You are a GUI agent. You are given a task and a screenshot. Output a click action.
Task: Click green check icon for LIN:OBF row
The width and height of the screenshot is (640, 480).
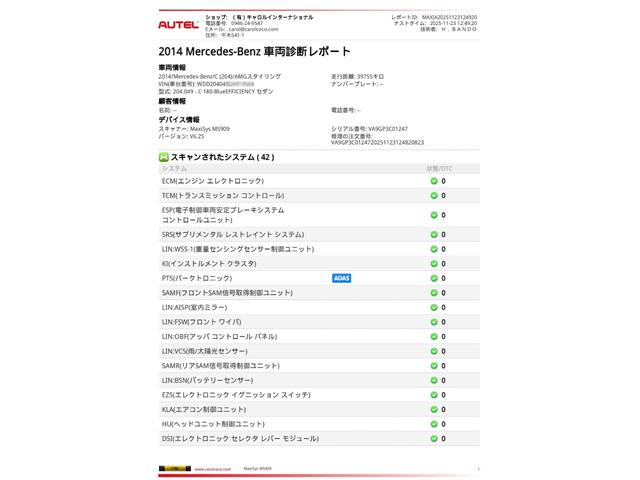pyautogui.click(x=434, y=337)
